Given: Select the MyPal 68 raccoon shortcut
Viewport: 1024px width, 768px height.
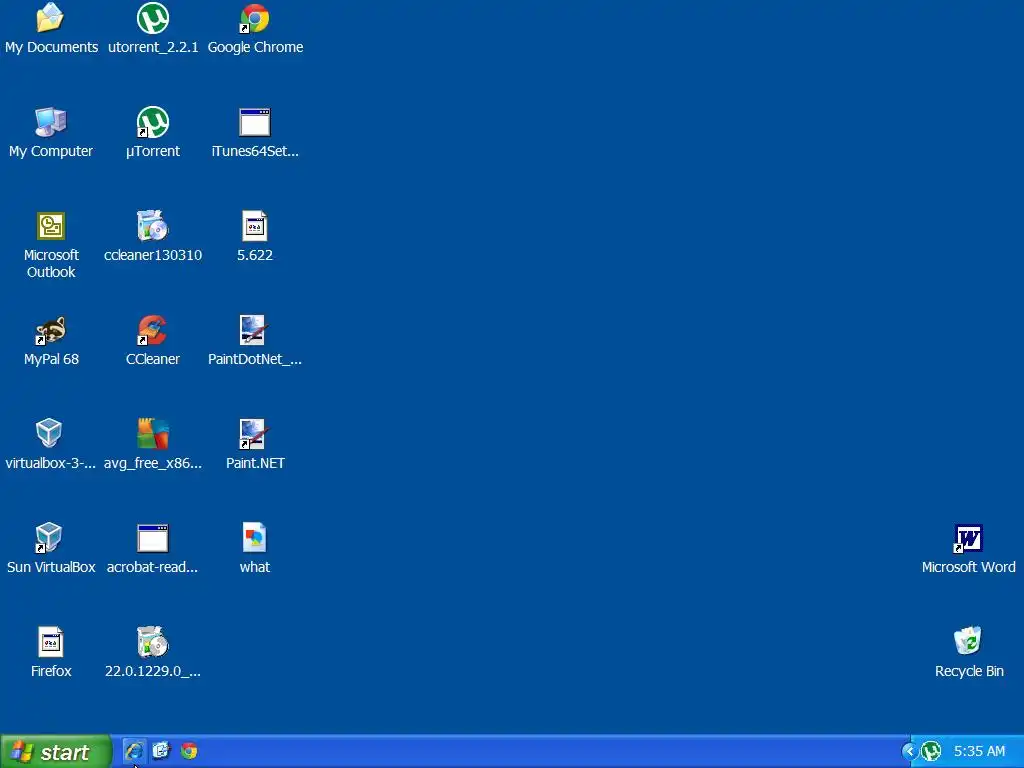Looking at the screenshot, I should pyautogui.click(x=50, y=330).
